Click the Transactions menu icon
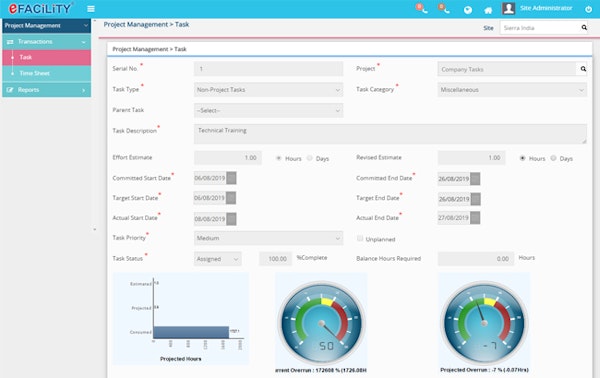 [x=10, y=42]
